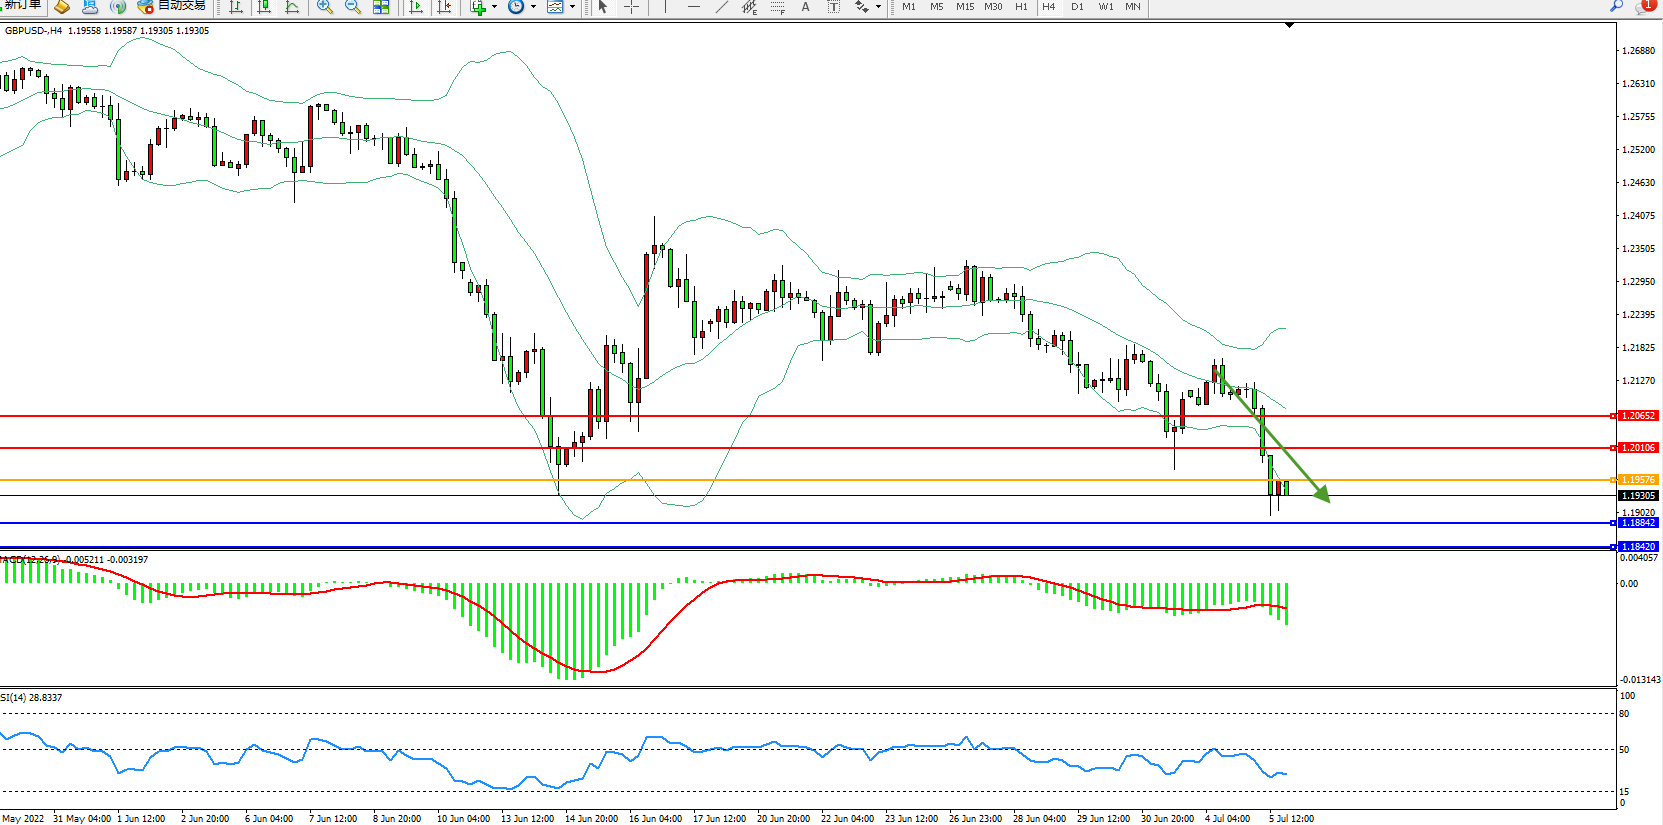Switch chart to candlestick display
The width and height of the screenshot is (1663, 825).
coord(264,7)
